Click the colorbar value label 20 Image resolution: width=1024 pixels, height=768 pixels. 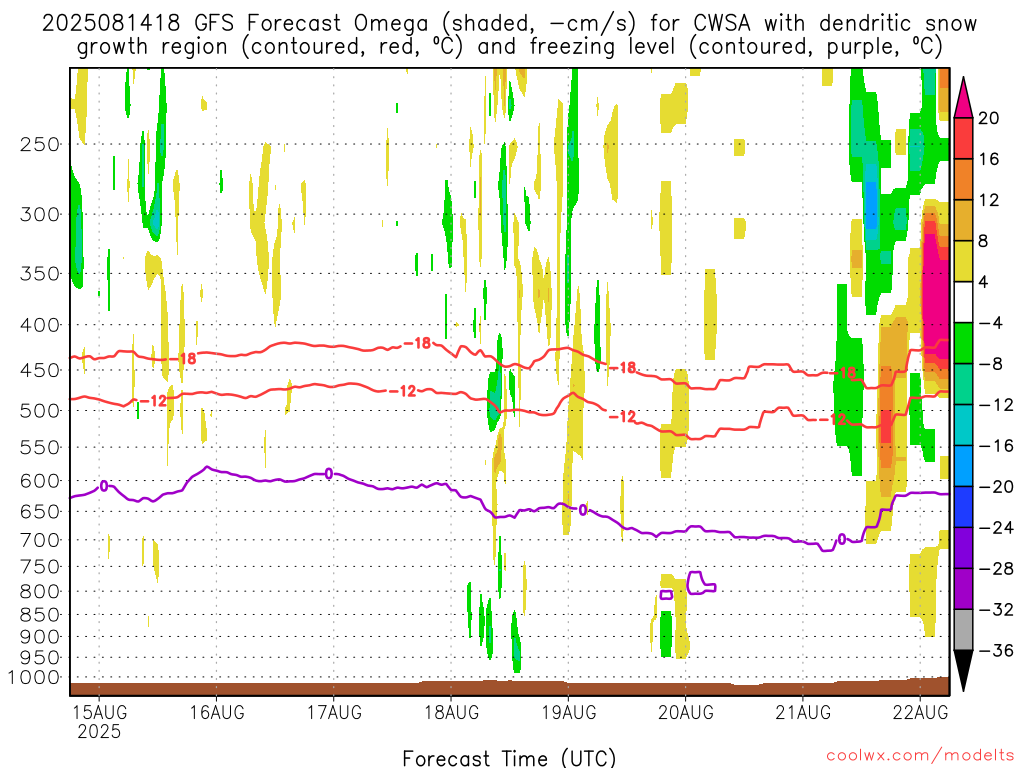[x=989, y=118]
